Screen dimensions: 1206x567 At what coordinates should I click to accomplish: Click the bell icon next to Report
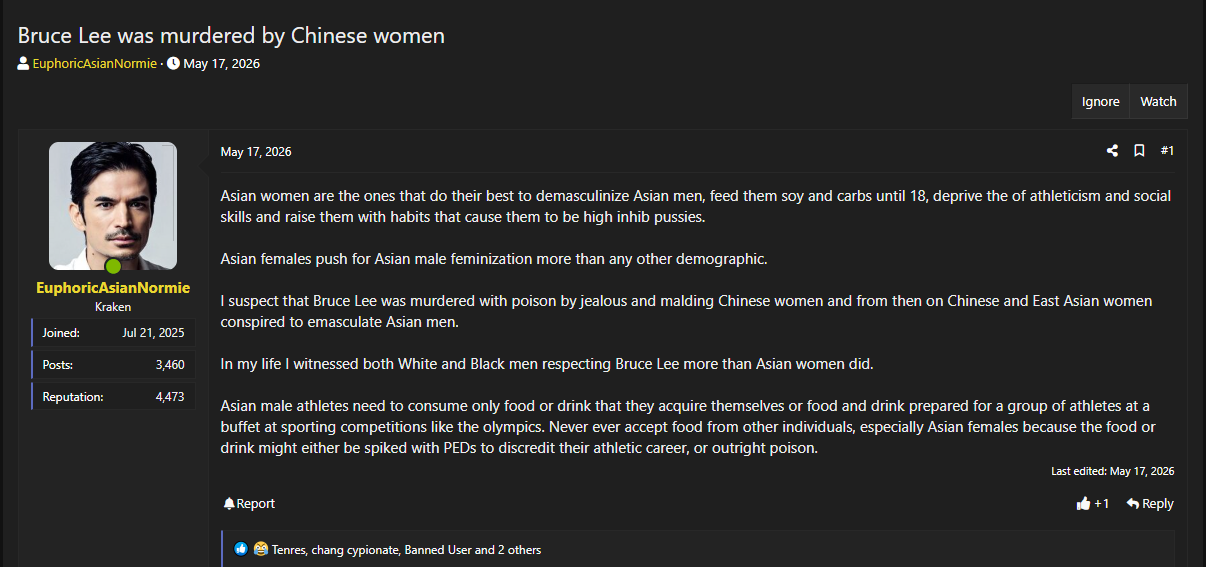229,504
